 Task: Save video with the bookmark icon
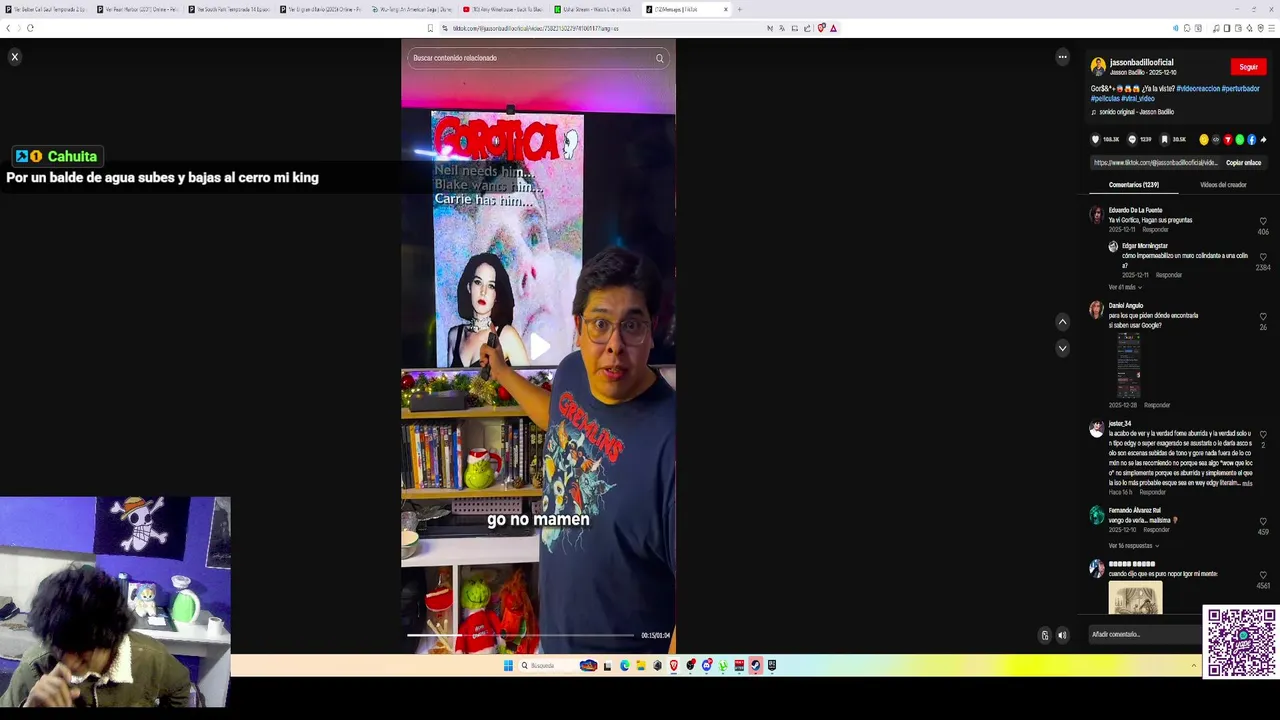click(x=1164, y=140)
